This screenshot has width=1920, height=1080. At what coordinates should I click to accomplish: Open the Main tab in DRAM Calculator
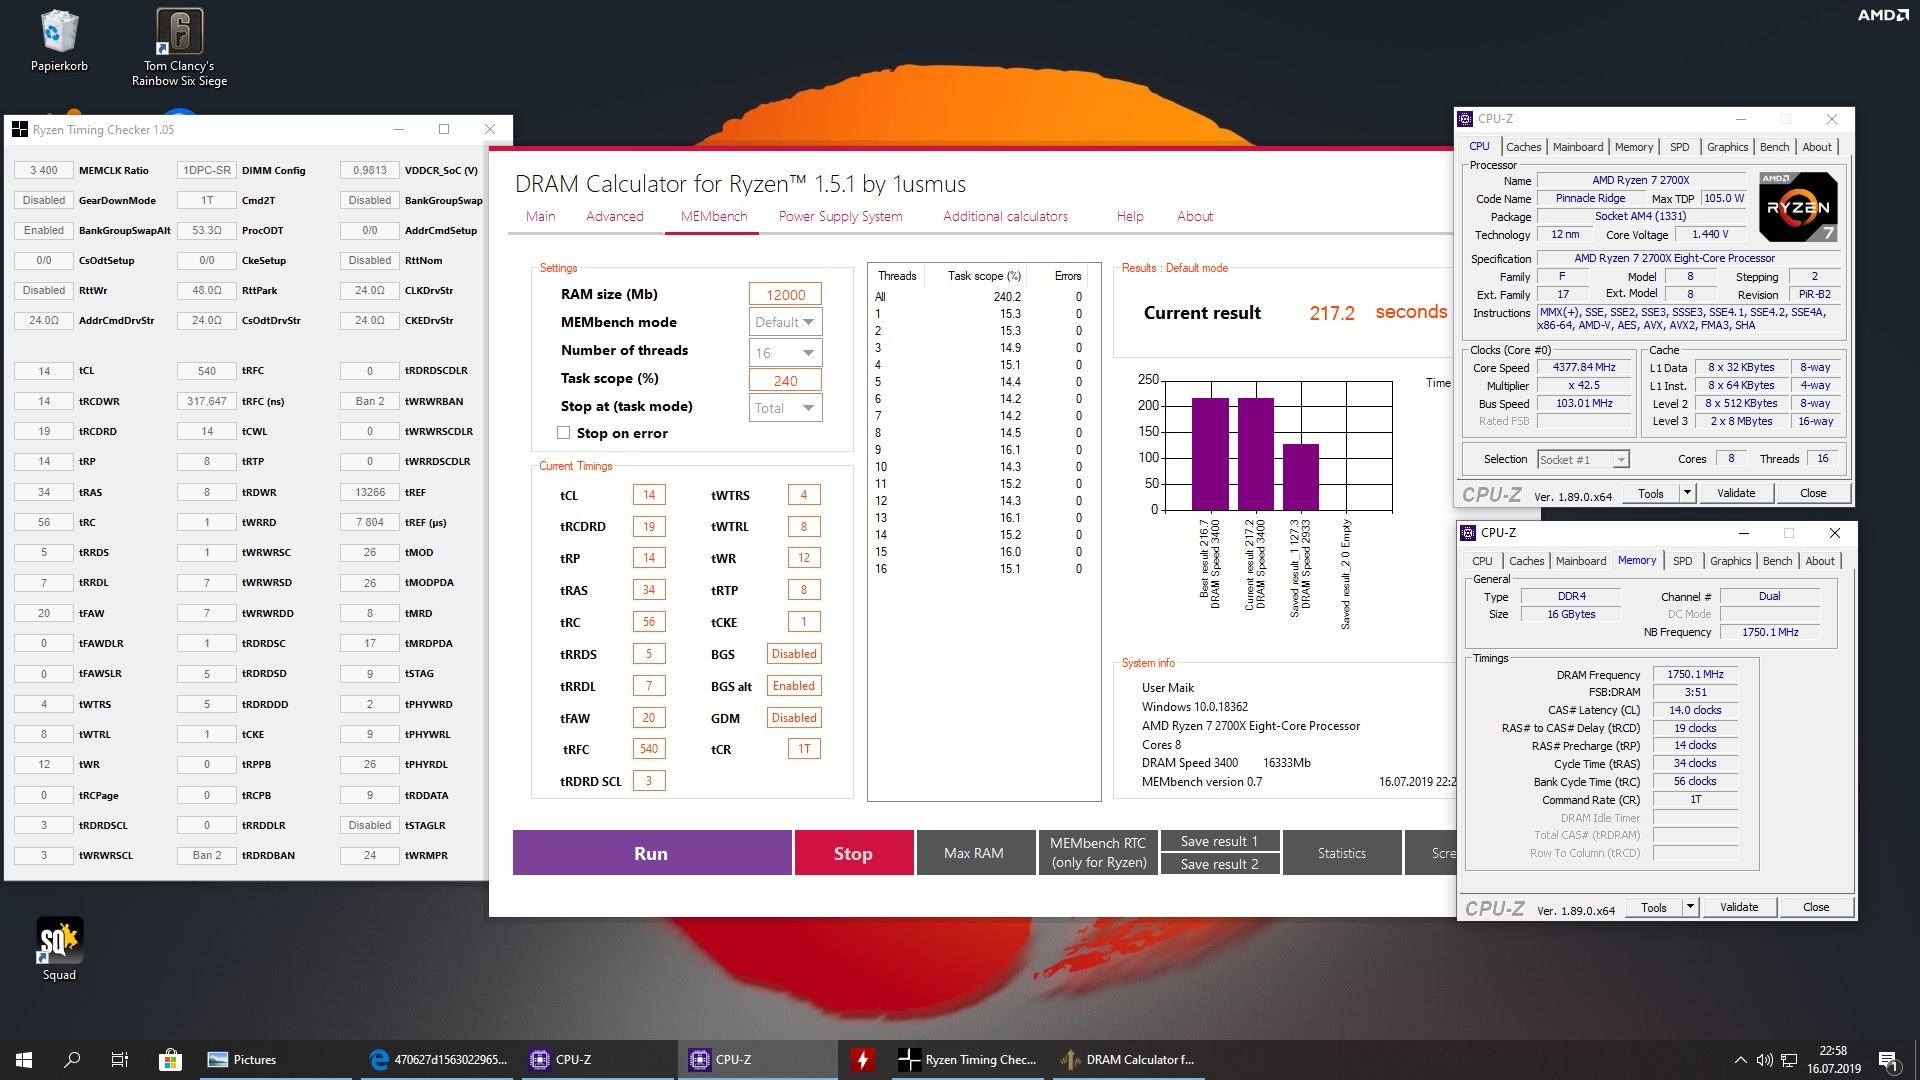540,216
